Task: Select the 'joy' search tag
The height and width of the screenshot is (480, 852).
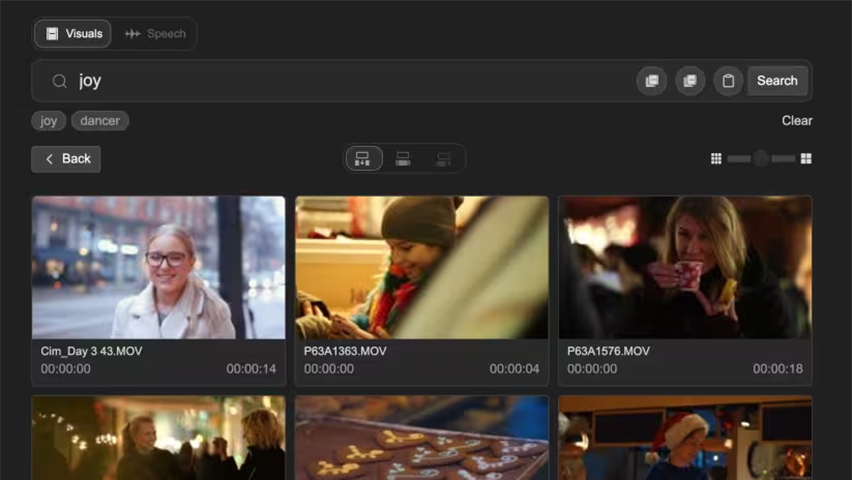Action: point(49,121)
